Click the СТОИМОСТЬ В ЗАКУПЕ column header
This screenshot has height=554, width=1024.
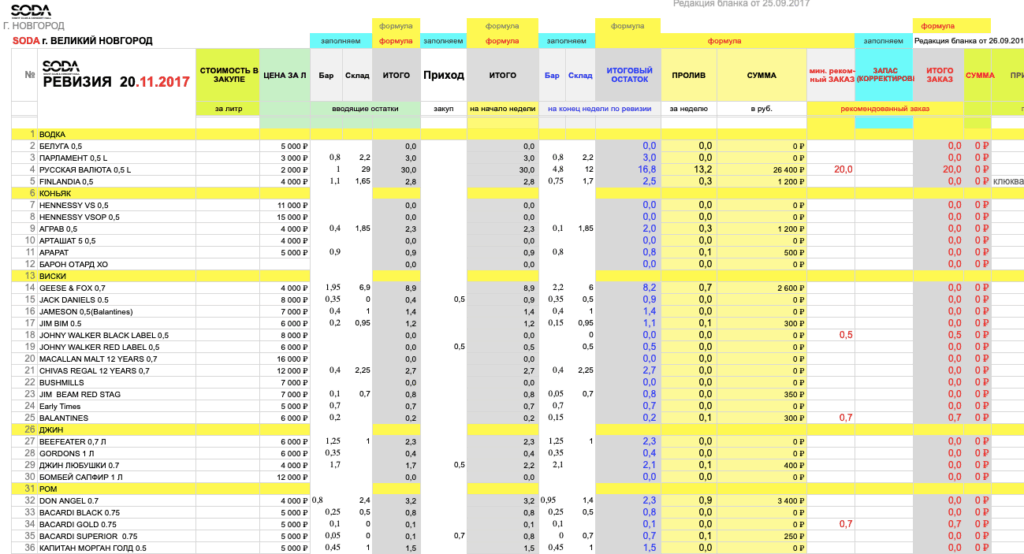pyautogui.click(x=228, y=75)
